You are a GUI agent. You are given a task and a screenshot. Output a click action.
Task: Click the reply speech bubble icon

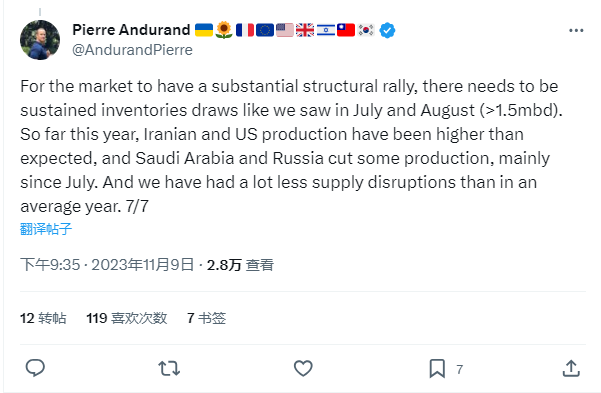pos(35,368)
